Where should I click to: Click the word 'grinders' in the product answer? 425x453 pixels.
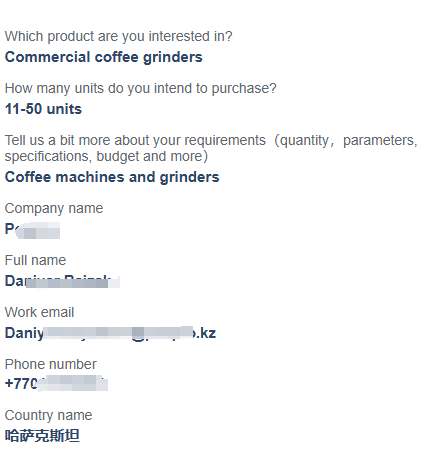[173, 57]
